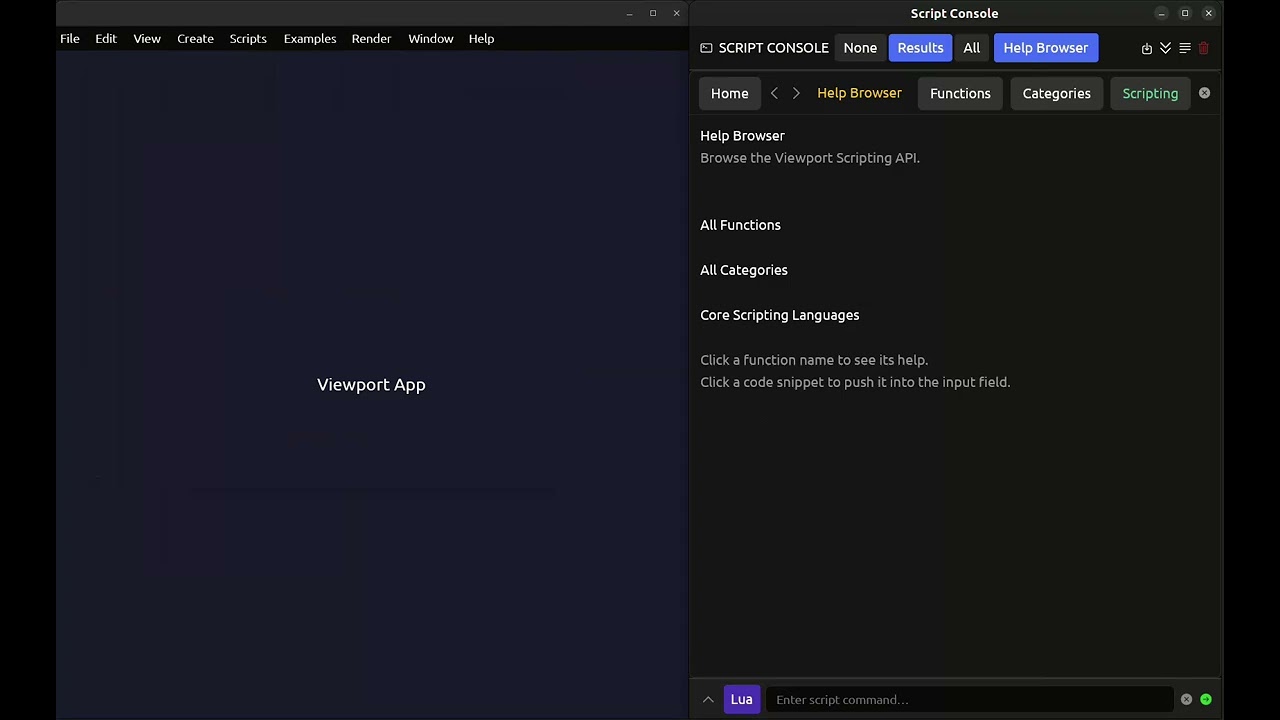Click the red trash clear-console icon
The height and width of the screenshot is (720, 1280).
pos(1204,48)
